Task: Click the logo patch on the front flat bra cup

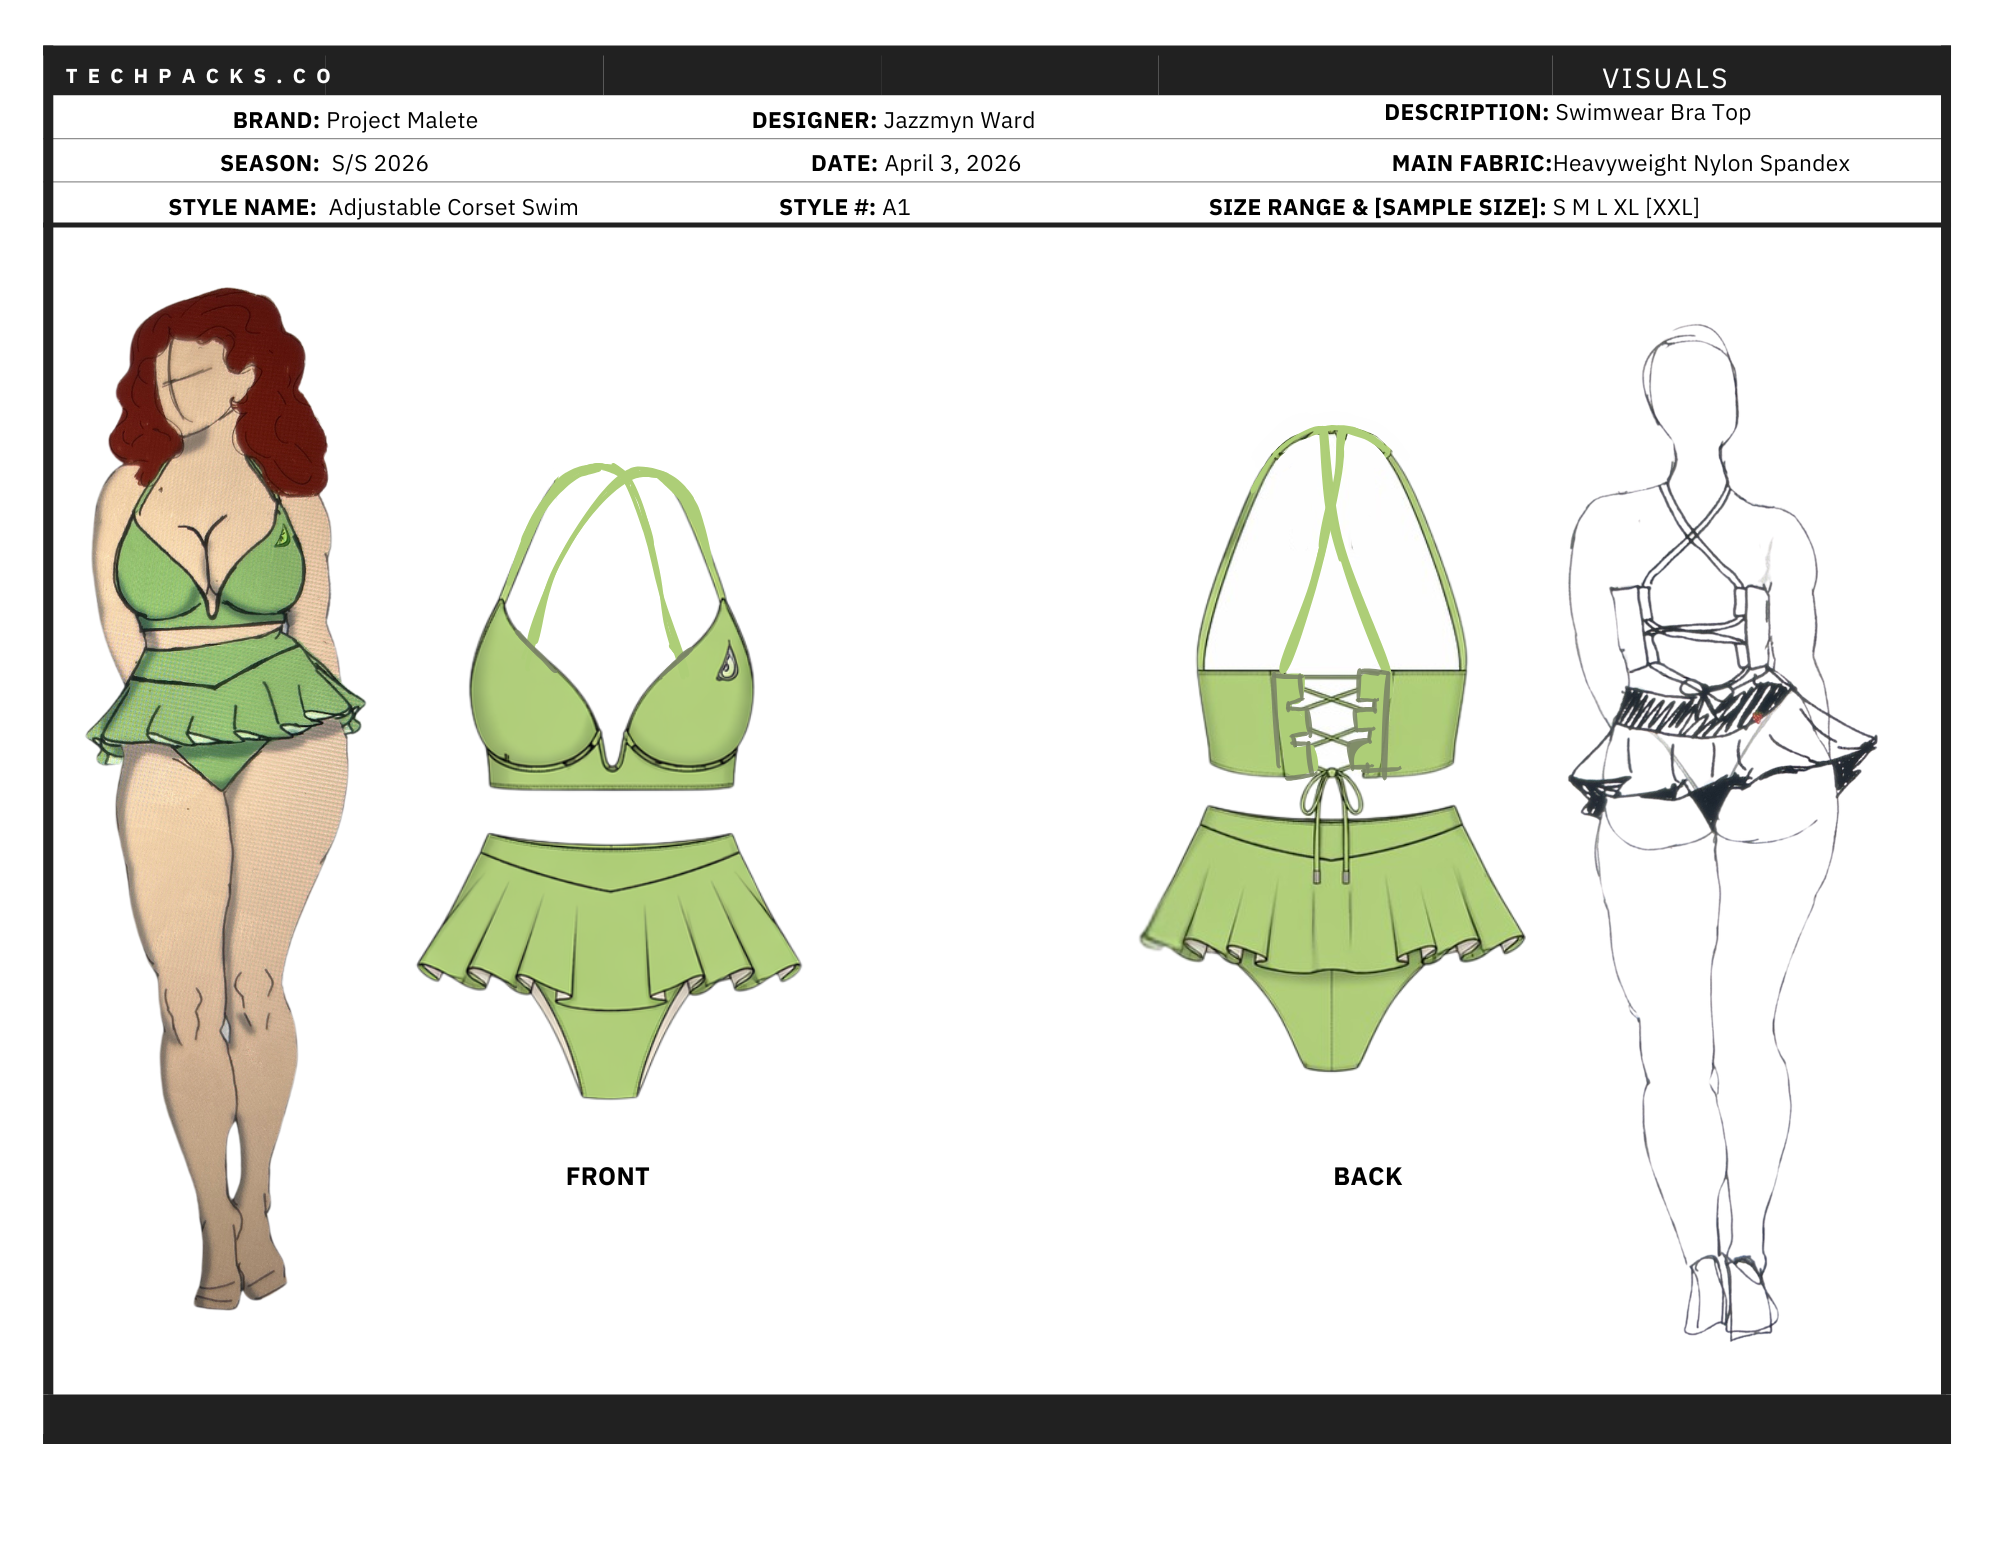Action: click(x=728, y=662)
